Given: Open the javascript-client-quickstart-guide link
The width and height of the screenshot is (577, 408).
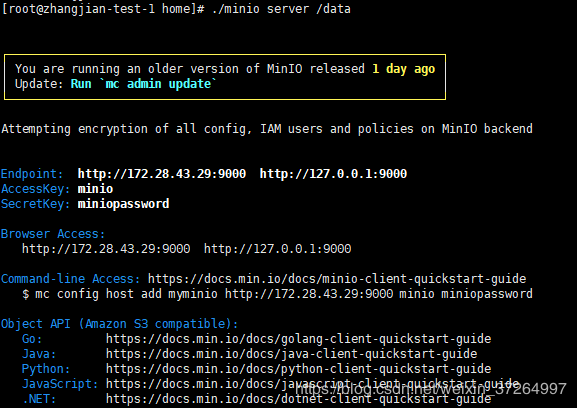Looking at the screenshot, I should (312, 384).
